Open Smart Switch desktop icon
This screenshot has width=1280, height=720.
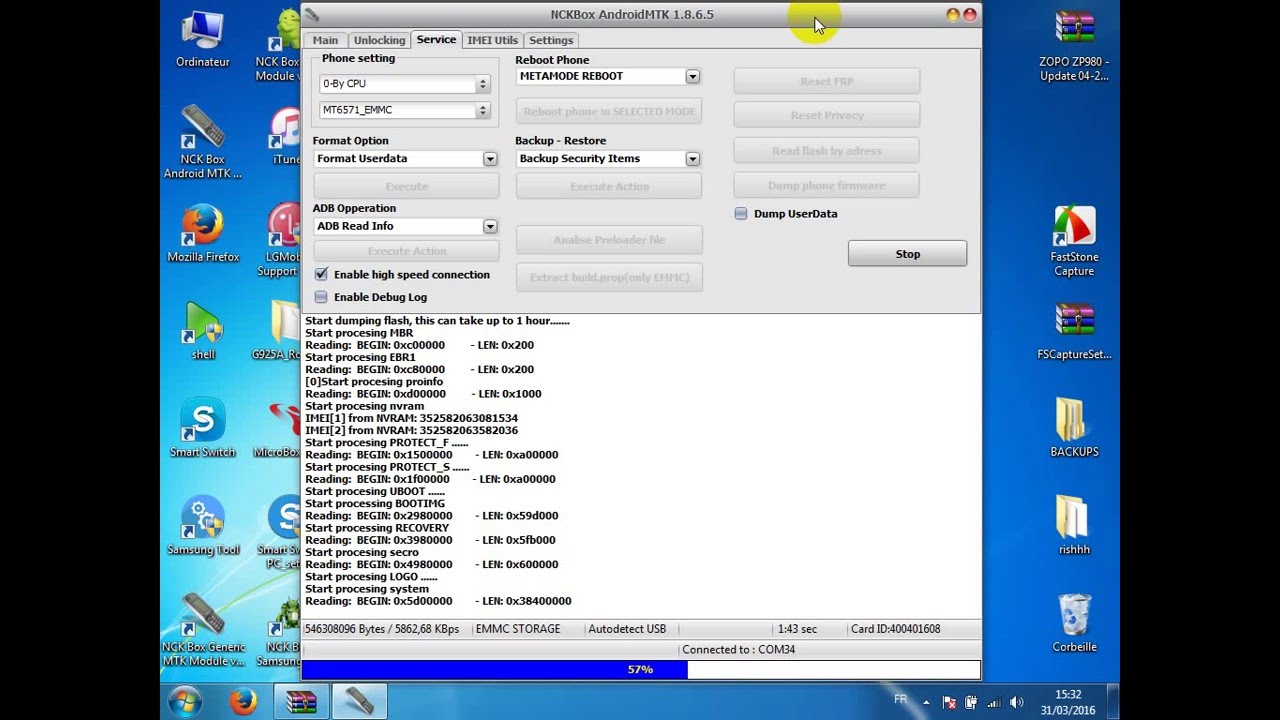tap(203, 429)
